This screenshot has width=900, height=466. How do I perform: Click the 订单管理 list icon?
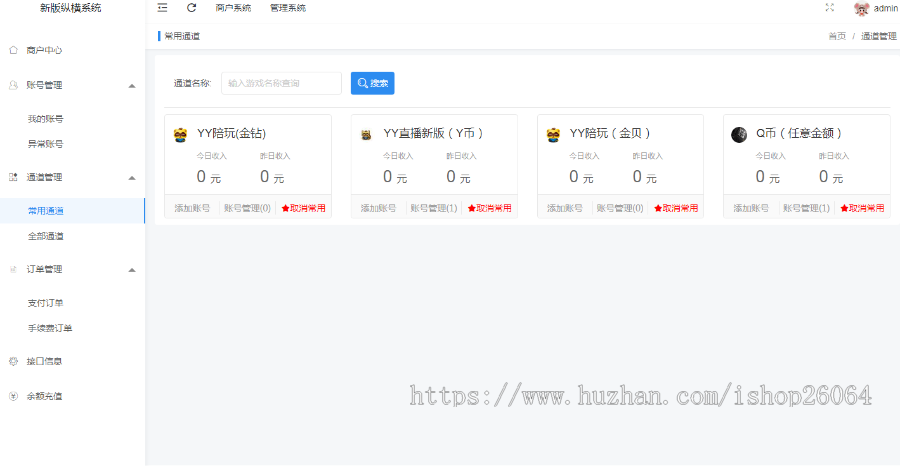(13, 270)
